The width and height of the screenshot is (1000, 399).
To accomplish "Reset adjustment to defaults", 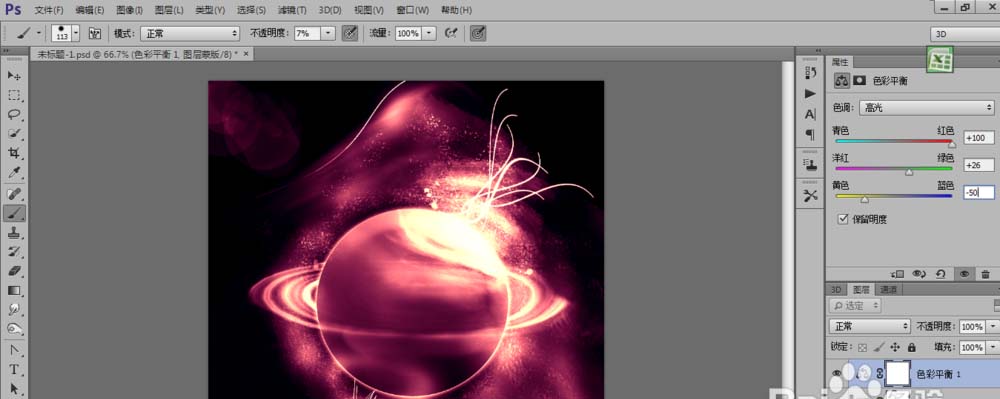I will [940, 274].
